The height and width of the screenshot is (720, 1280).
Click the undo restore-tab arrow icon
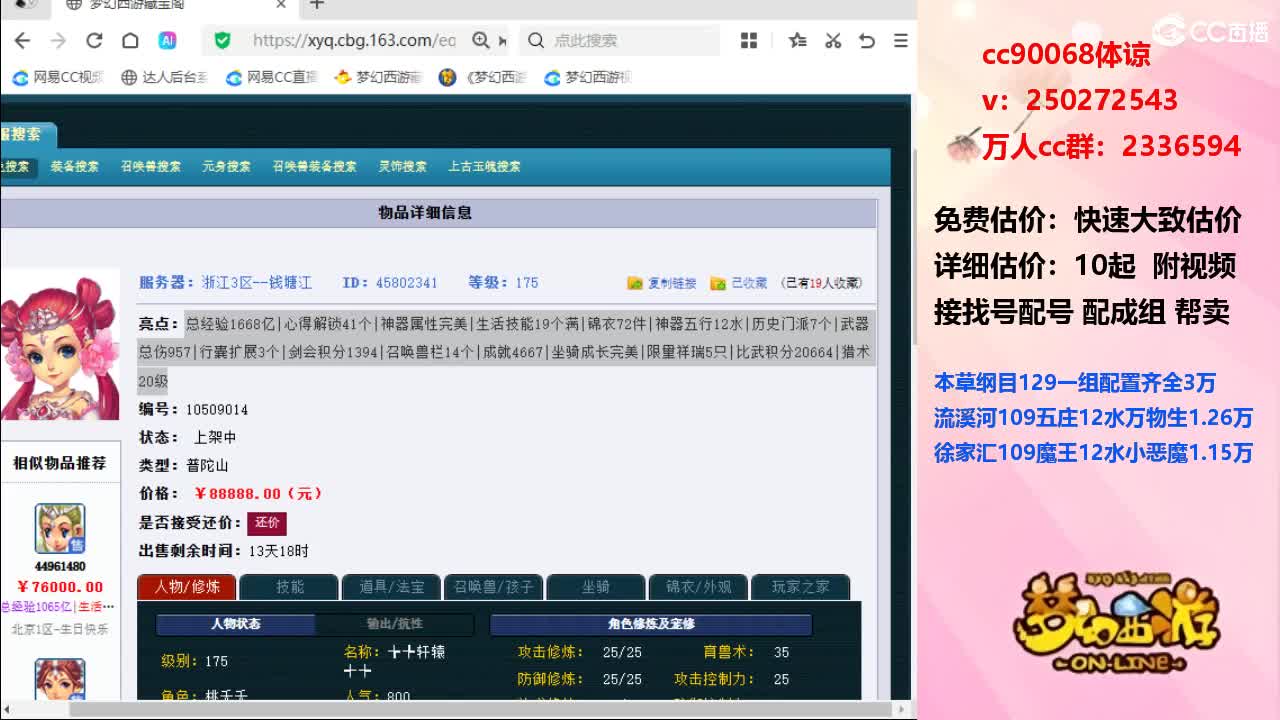(x=867, y=40)
